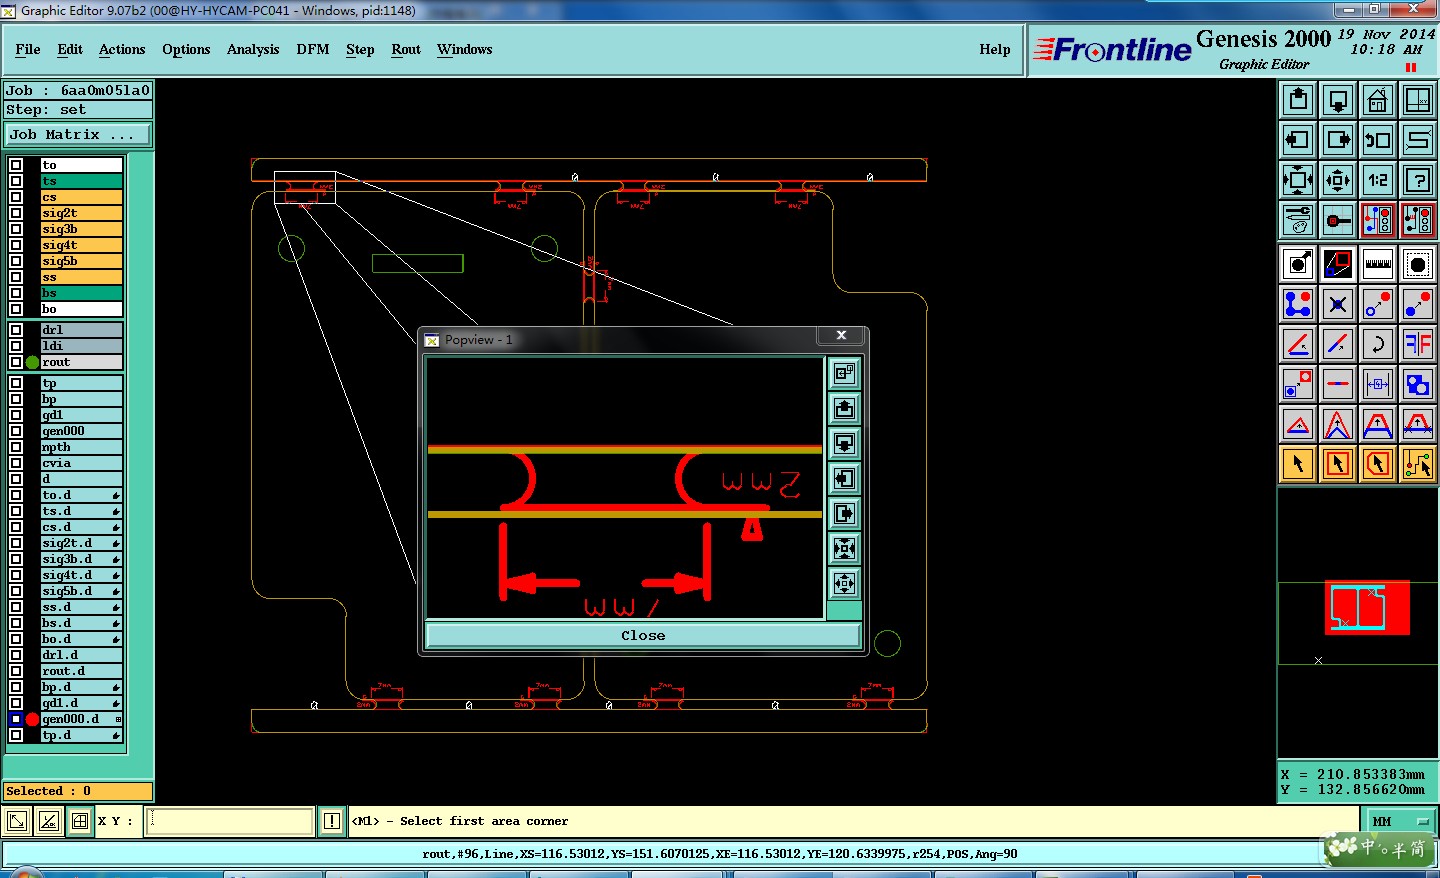Open the MM units dropdown

(x=1400, y=821)
